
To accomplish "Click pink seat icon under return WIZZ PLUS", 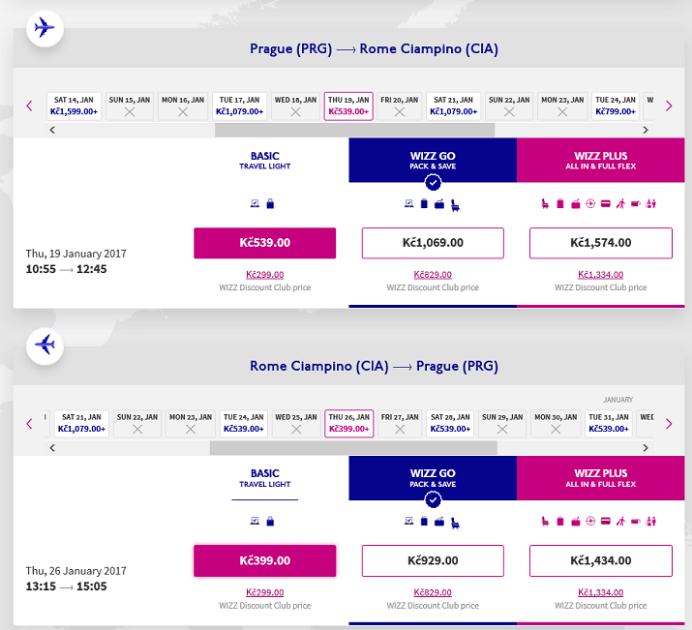I will 545,521.
